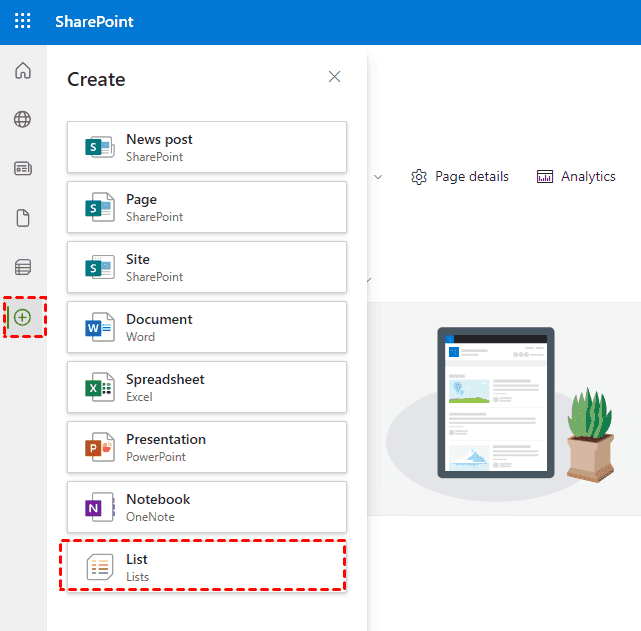Click the SharePoint icon on Site card
The image size is (641, 631).
[99, 267]
